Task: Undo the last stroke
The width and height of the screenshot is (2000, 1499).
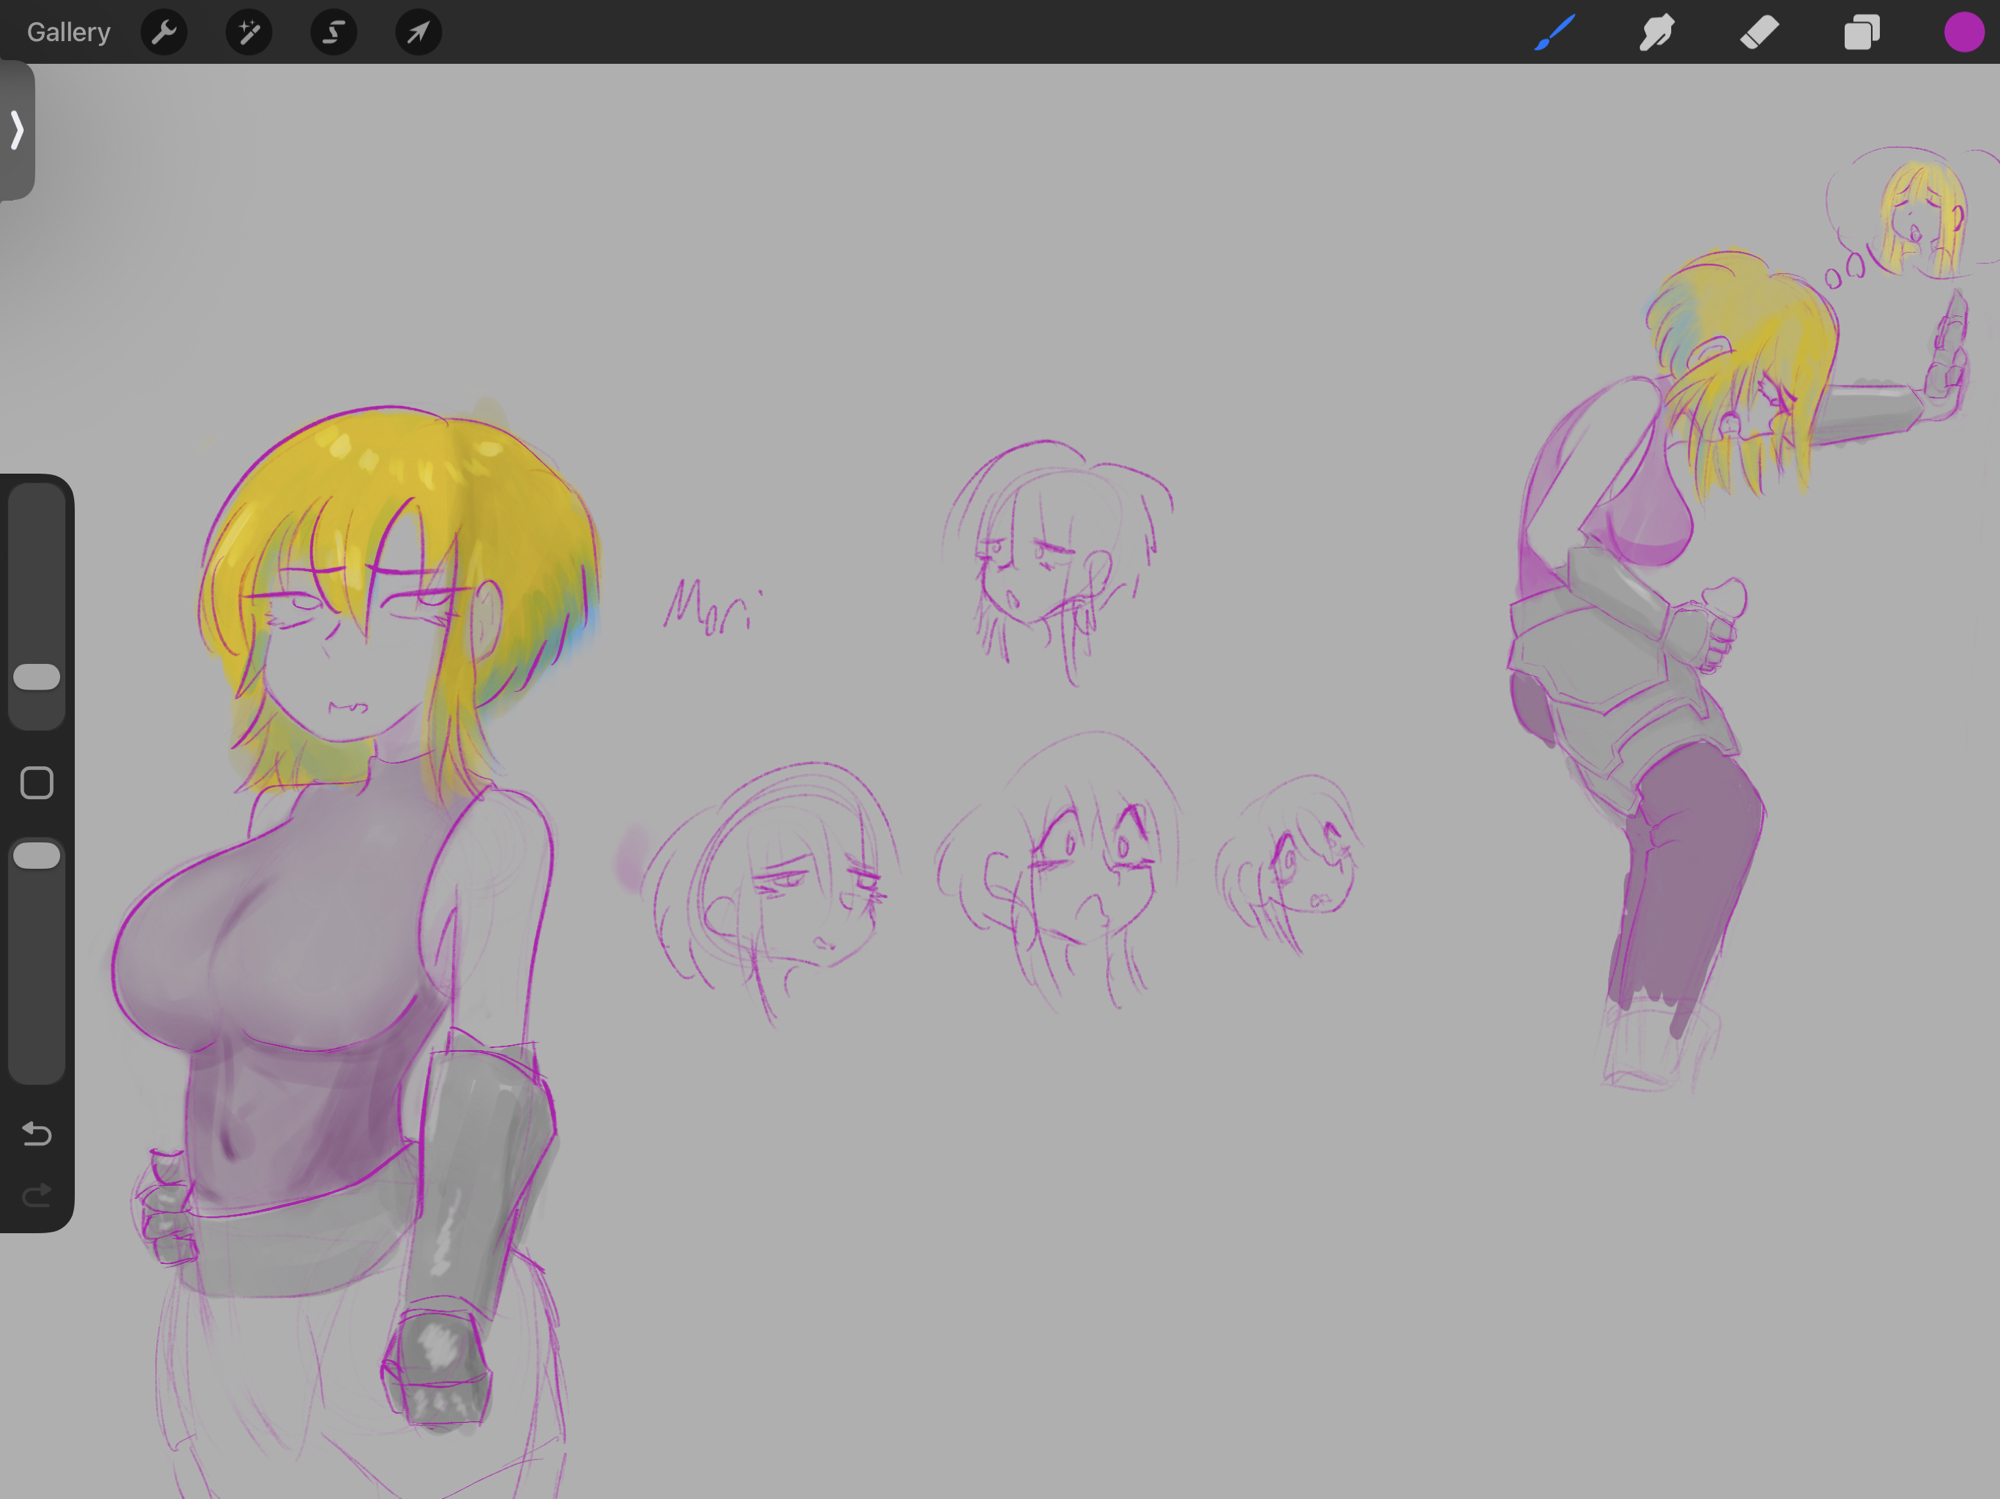Action: click(37, 1133)
